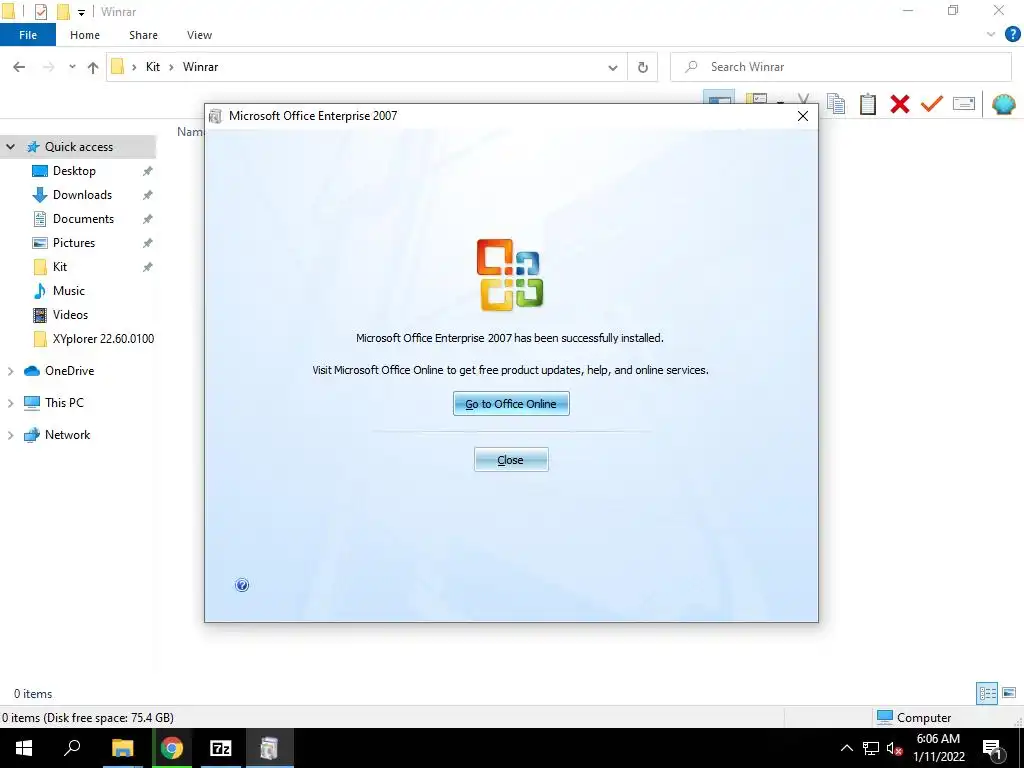Click the Computer status bar entry
The height and width of the screenshot is (768, 1024).
(x=914, y=717)
